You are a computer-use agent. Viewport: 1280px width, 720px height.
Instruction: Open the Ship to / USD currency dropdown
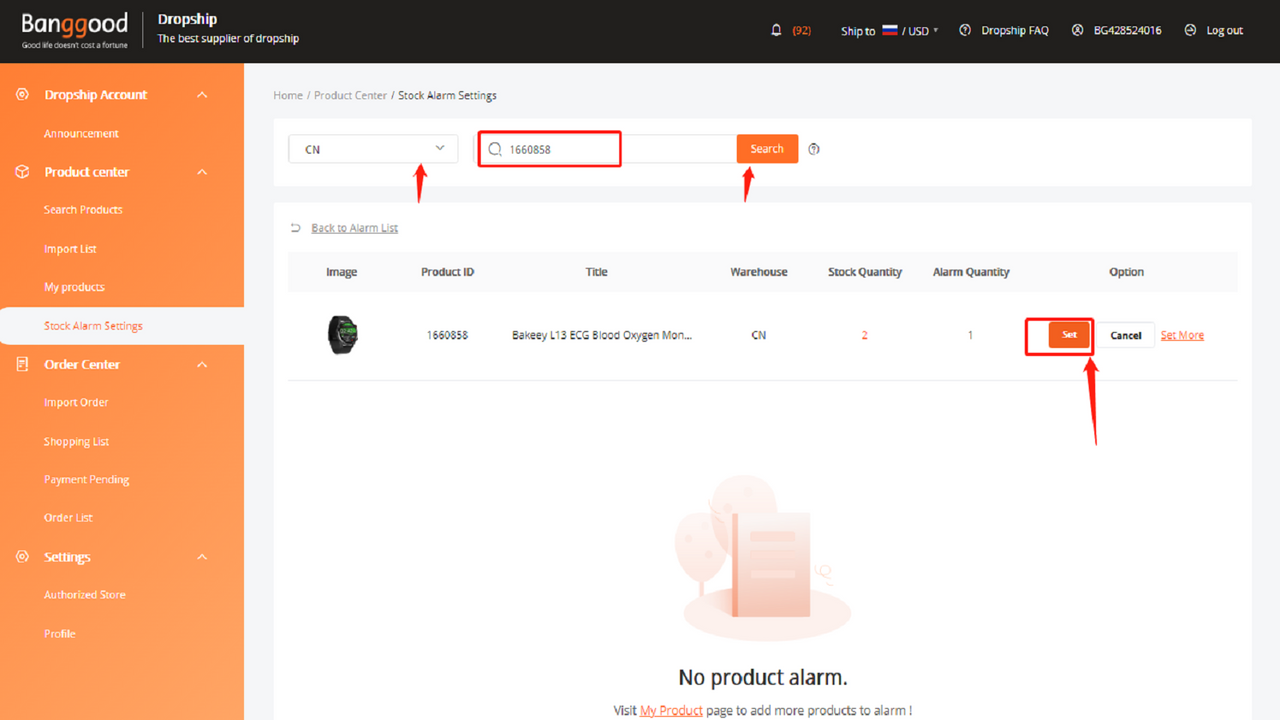point(890,31)
